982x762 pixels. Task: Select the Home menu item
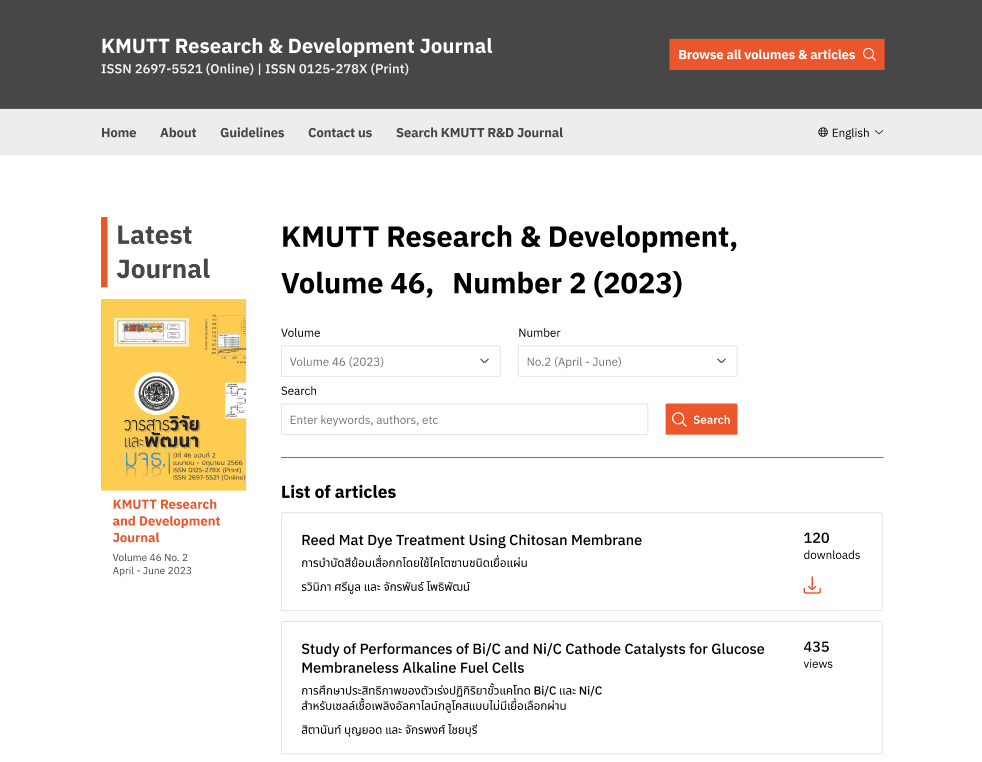click(x=118, y=132)
